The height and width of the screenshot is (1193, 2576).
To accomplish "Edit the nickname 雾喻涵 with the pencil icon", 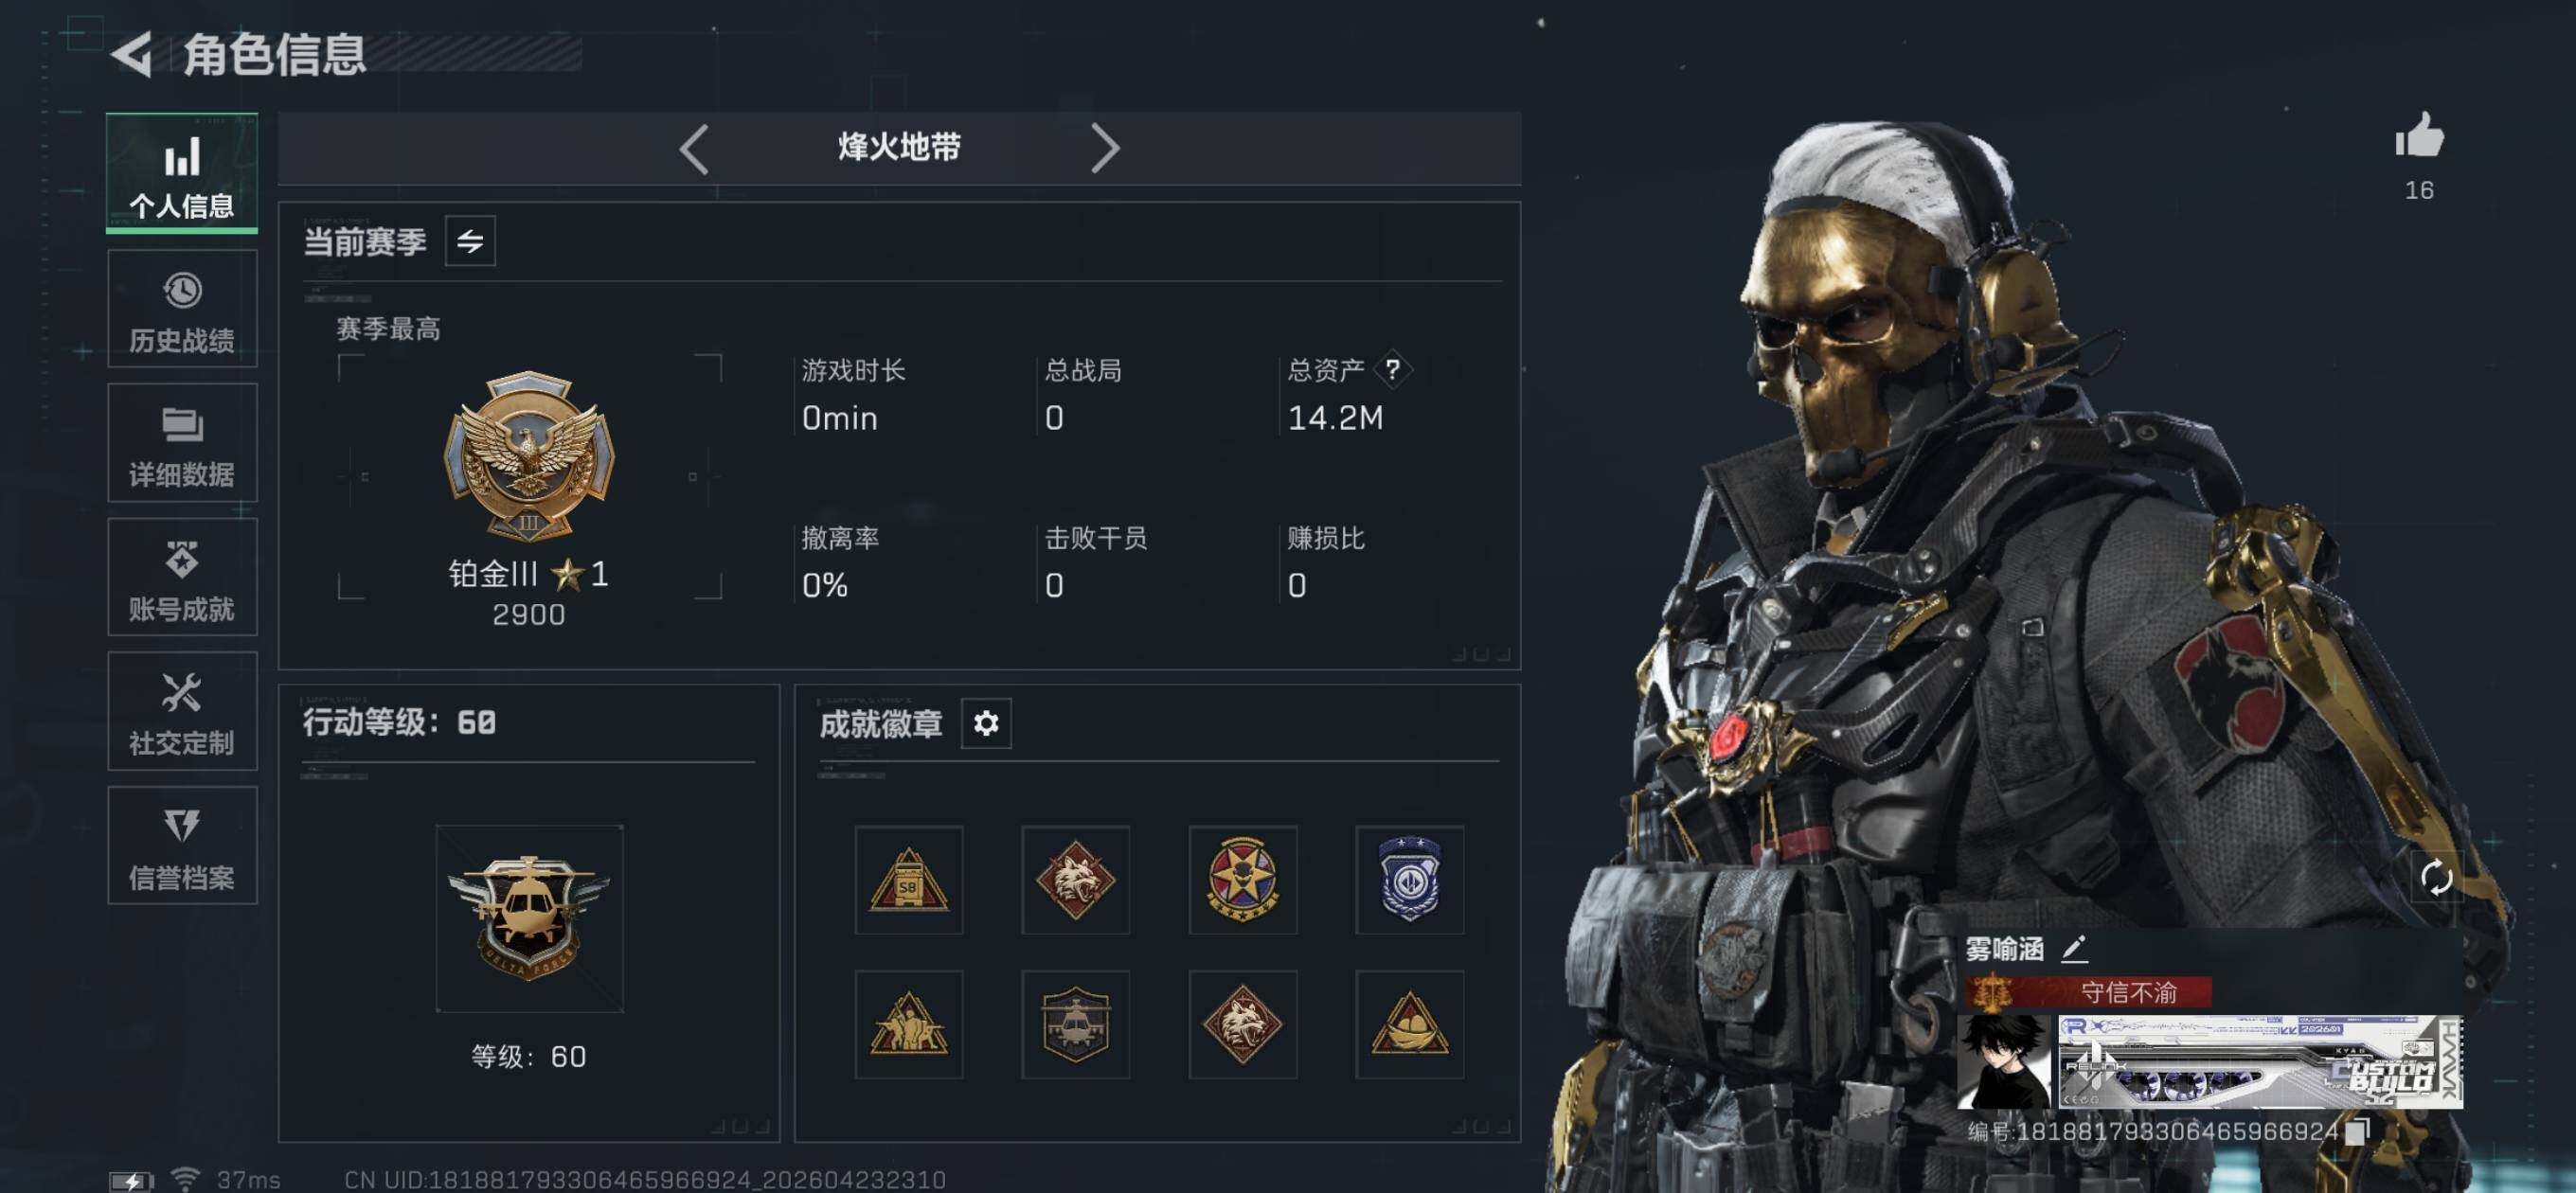I will point(2074,947).
